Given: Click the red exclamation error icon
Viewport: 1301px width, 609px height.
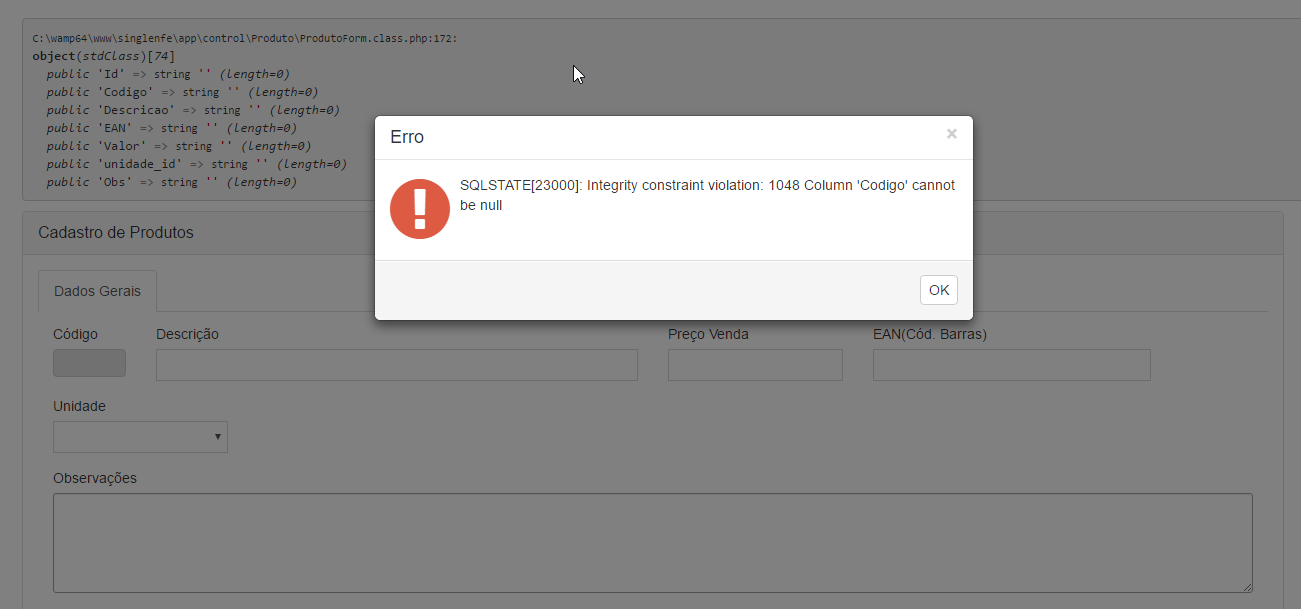Looking at the screenshot, I should pos(420,209).
